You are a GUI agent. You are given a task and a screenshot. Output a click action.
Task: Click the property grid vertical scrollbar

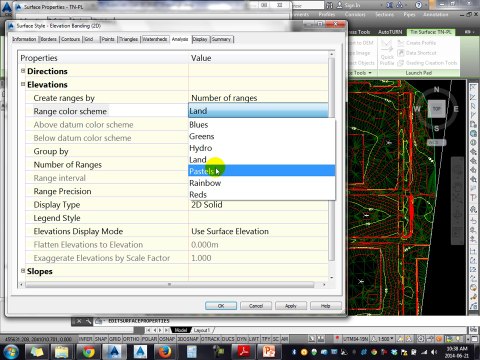[331, 160]
